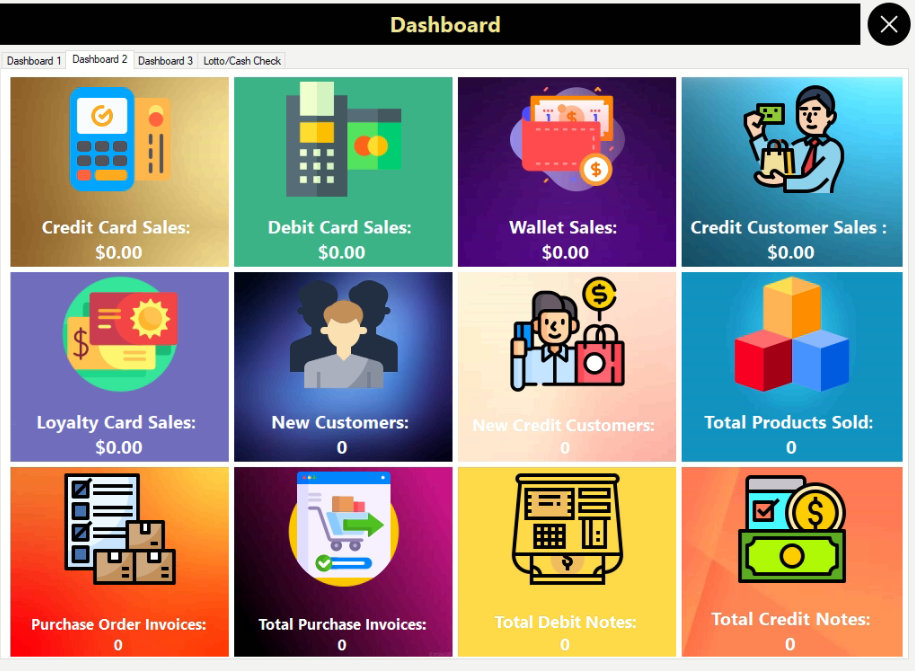
Task: Click the New Credit Customers shopper icon
Action: (x=567, y=334)
